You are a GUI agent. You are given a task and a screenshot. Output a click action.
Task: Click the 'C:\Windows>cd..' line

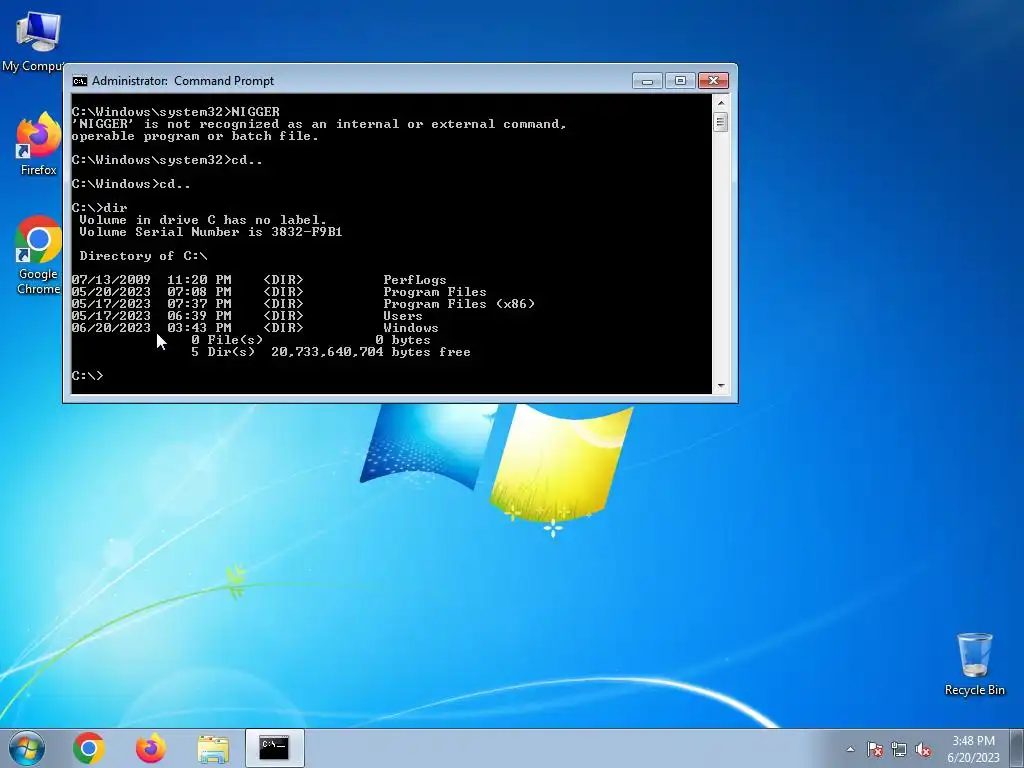coord(131,184)
